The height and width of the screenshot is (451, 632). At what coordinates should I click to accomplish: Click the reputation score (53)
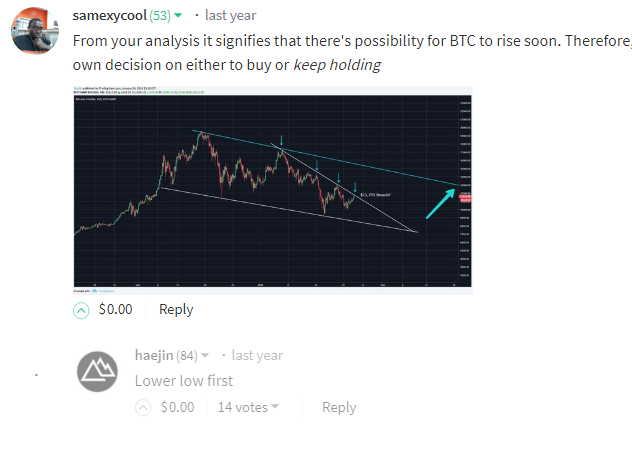[x=160, y=16]
